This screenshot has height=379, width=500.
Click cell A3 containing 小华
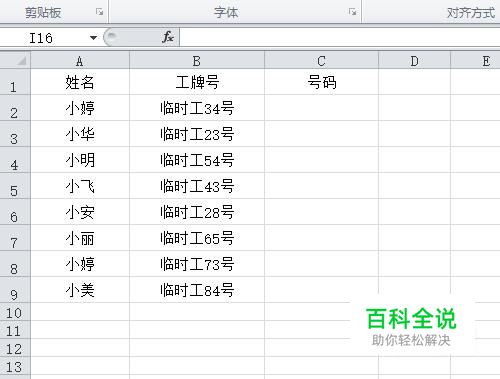coord(80,134)
